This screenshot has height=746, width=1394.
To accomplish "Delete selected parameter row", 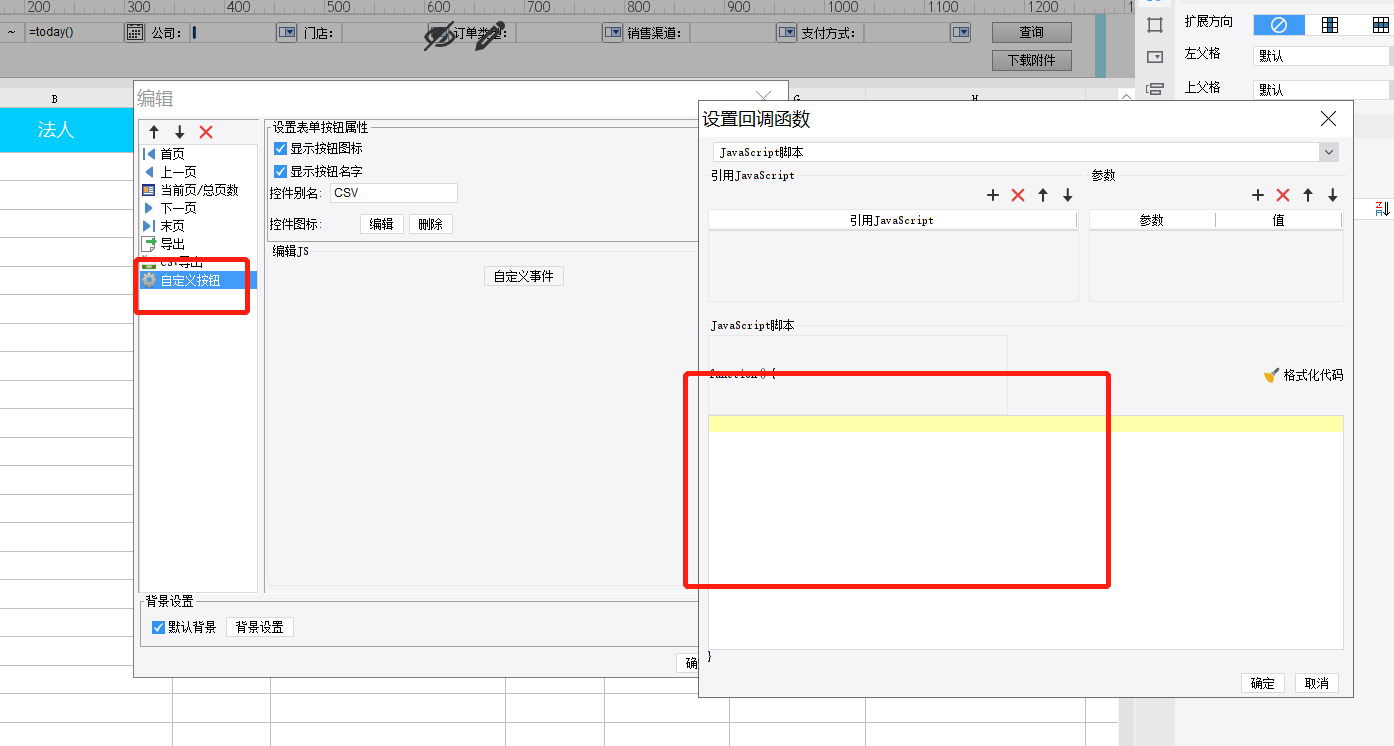I will 1283,195.
